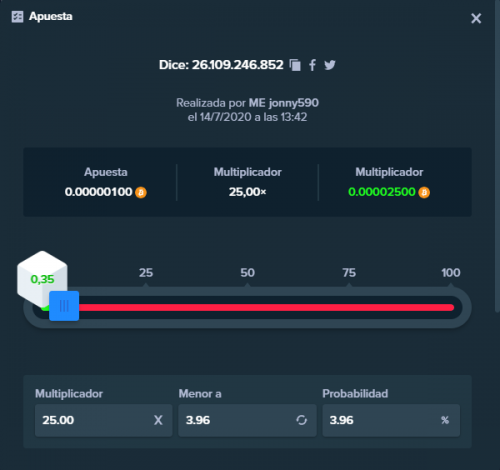Click the X icon in Multiplicador field
This screenshot has width=500, height=470.
click(x=158, y=420)
